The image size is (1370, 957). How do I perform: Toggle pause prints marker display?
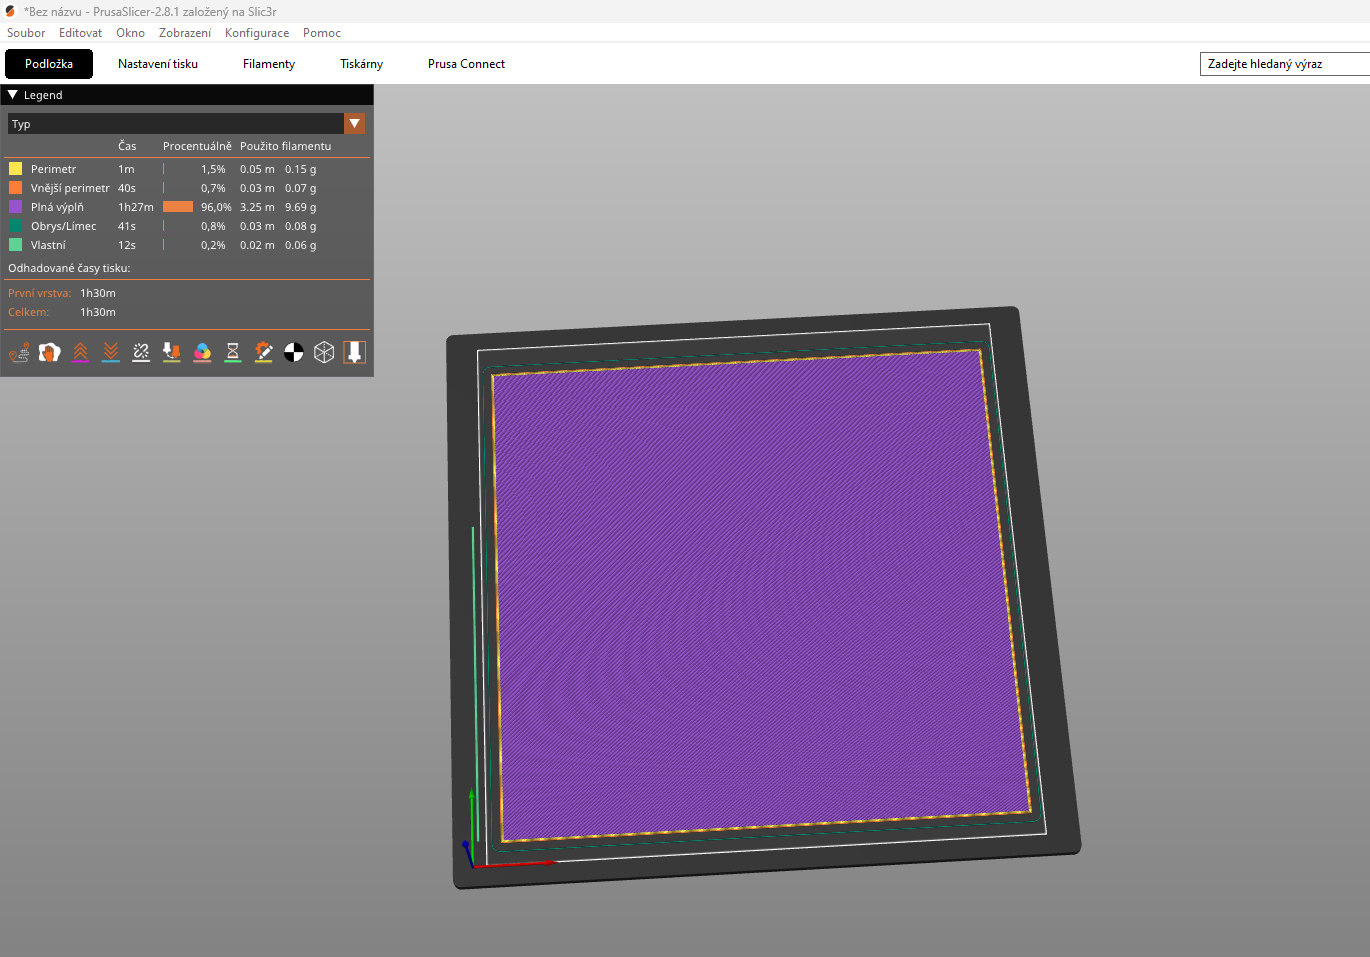pyautogui.click(x=233, y=352)
